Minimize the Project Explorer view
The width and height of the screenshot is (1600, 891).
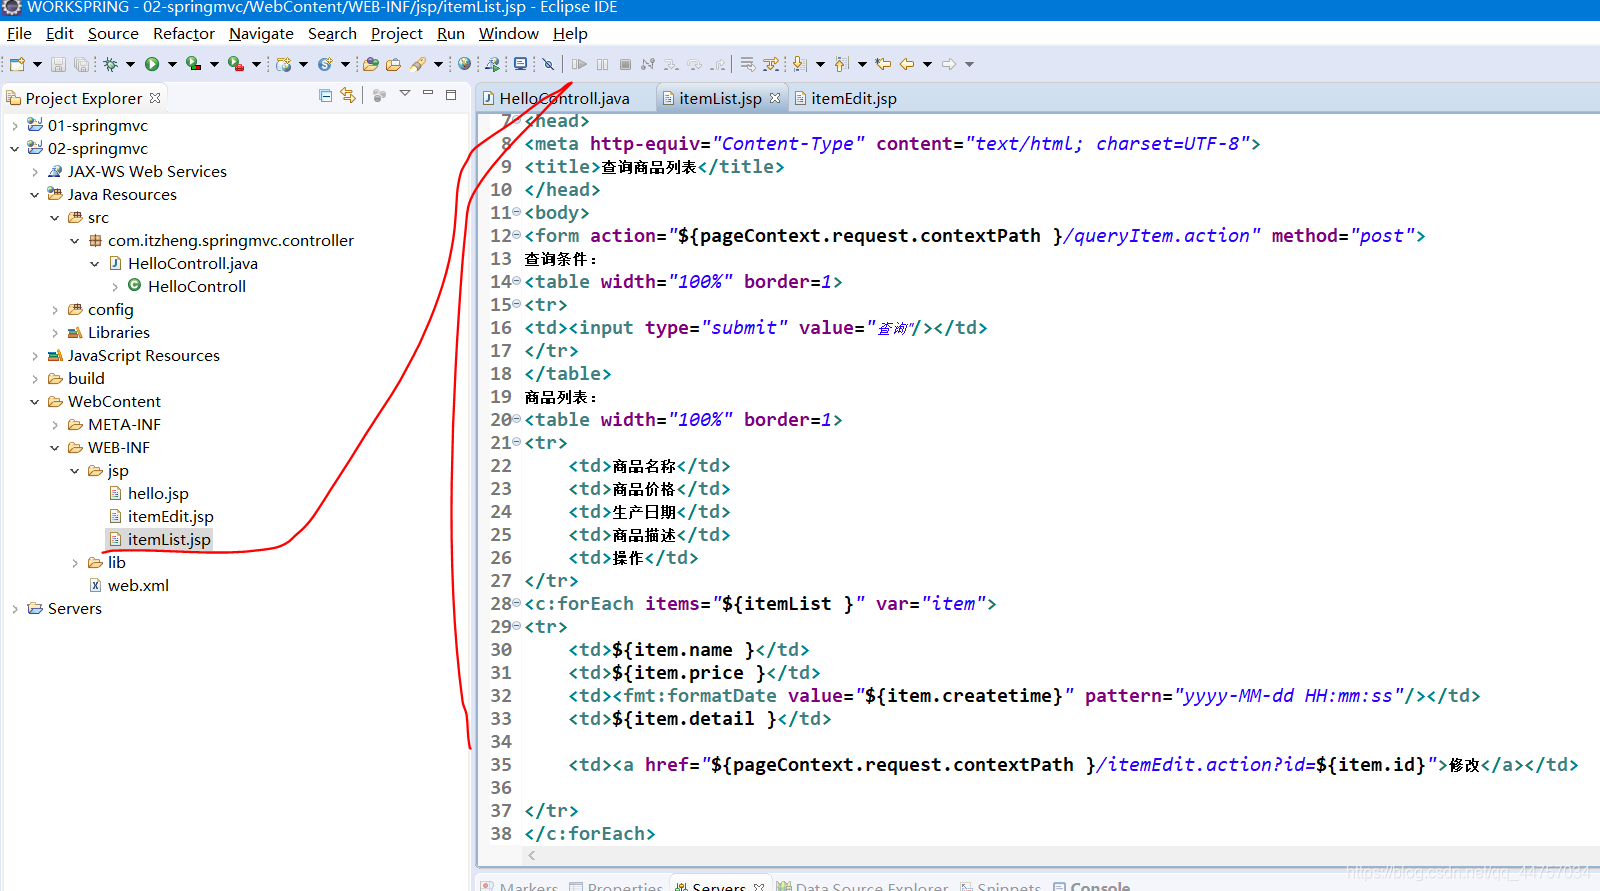[428, 94]
